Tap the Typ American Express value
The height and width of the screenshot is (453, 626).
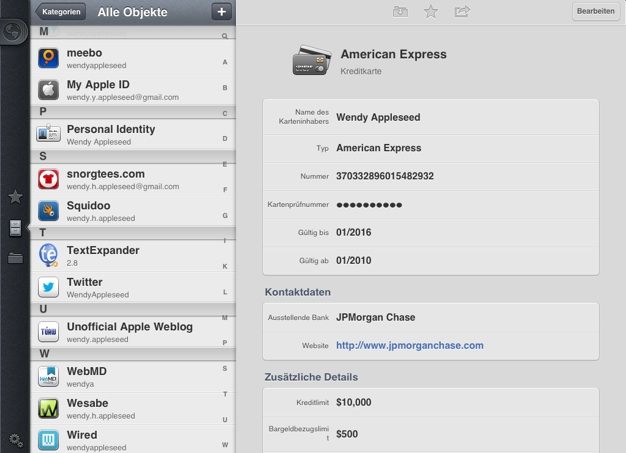[x=378, y=148]
